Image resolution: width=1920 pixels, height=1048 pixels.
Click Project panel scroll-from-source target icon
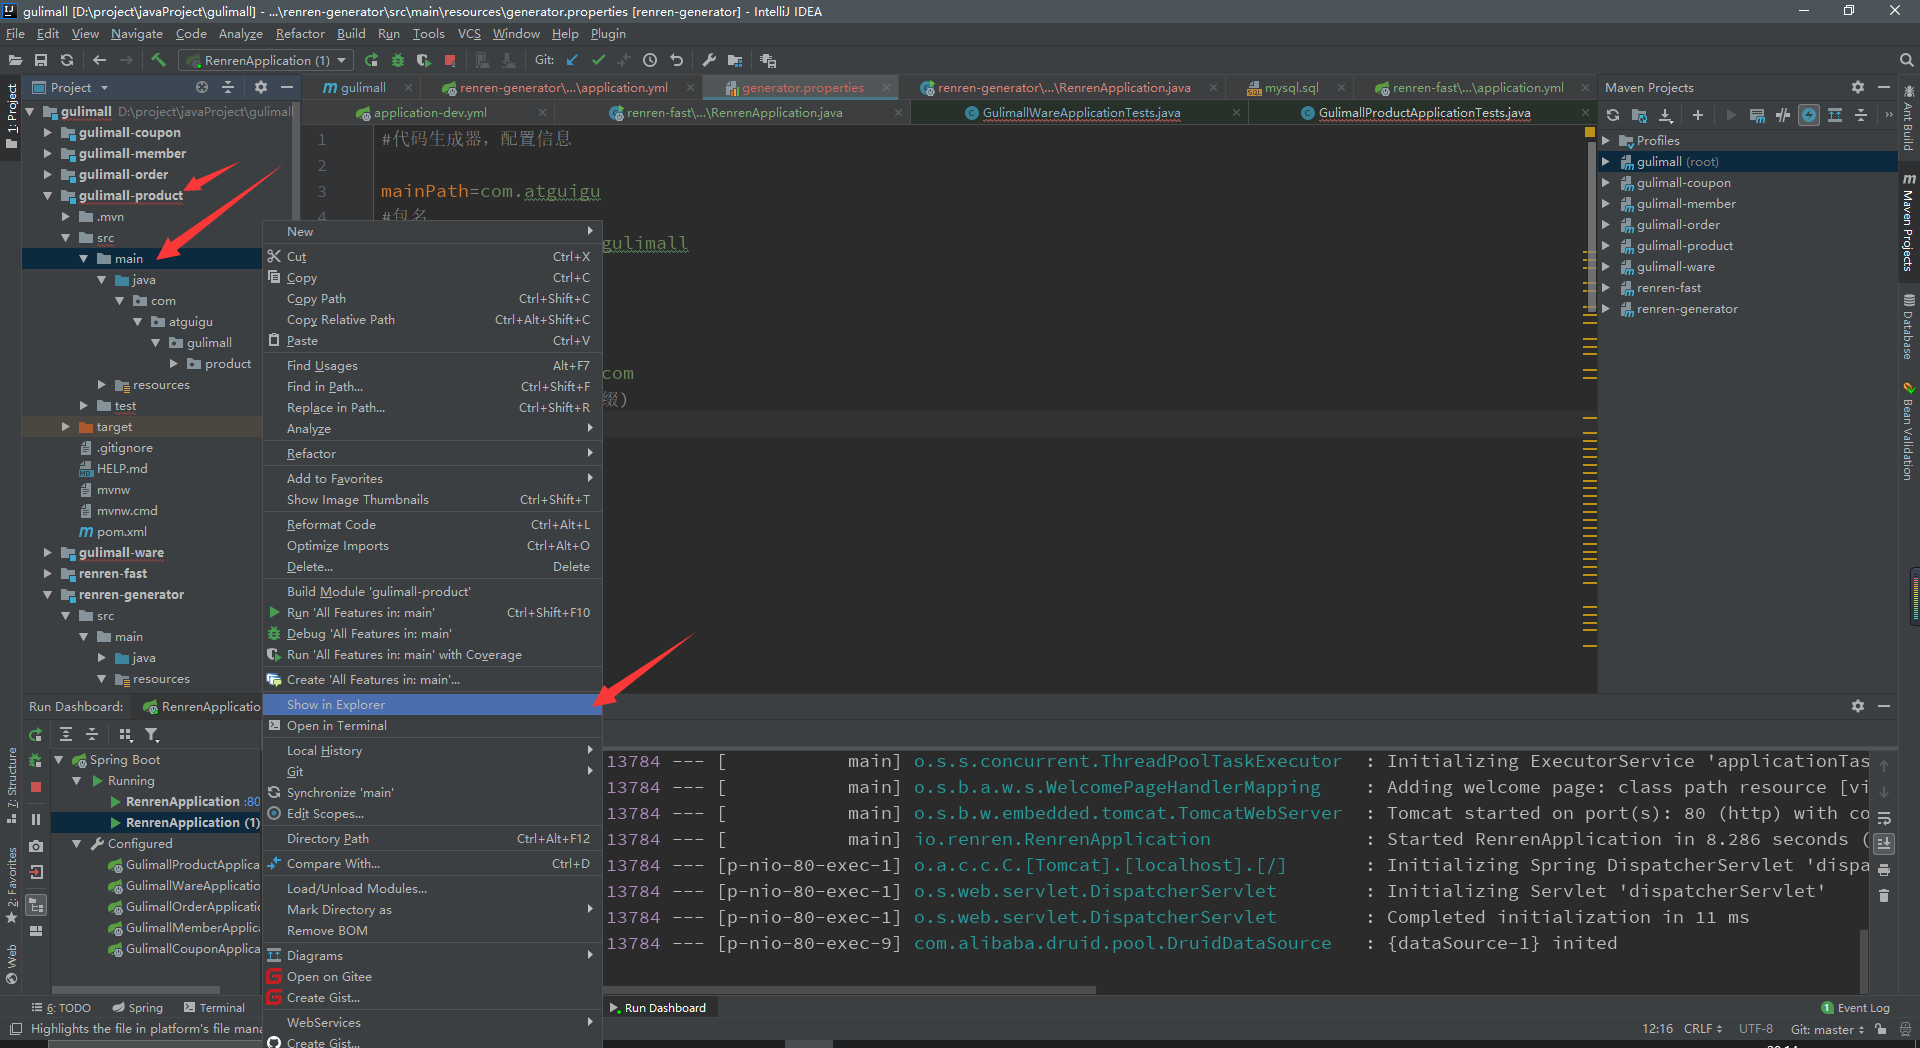[202, 87]
